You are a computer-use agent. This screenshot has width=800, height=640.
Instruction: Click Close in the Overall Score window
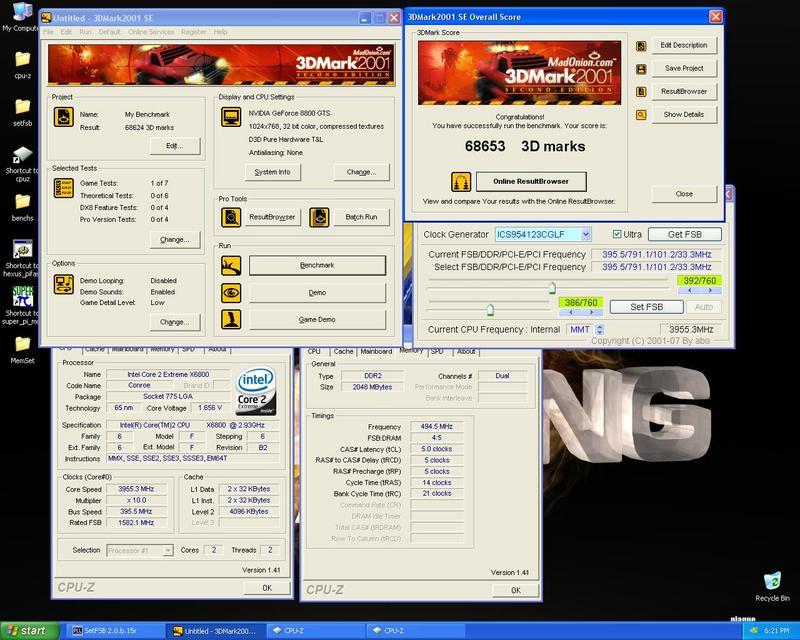coord(684,194)
